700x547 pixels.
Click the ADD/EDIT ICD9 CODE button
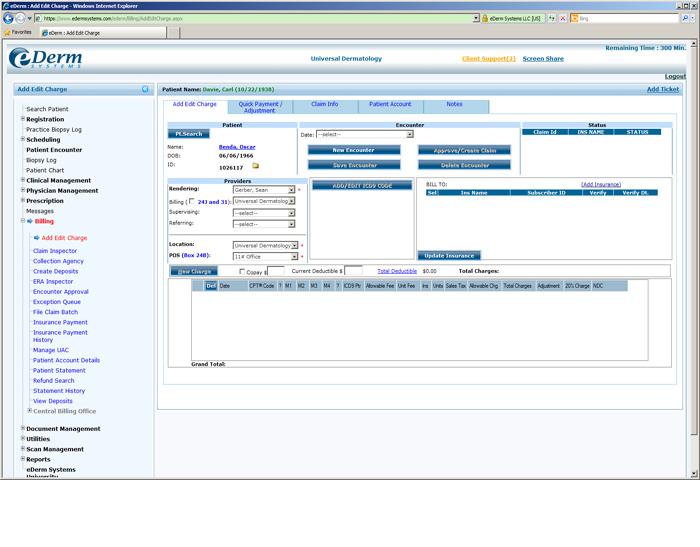click(x=362, y=185)
